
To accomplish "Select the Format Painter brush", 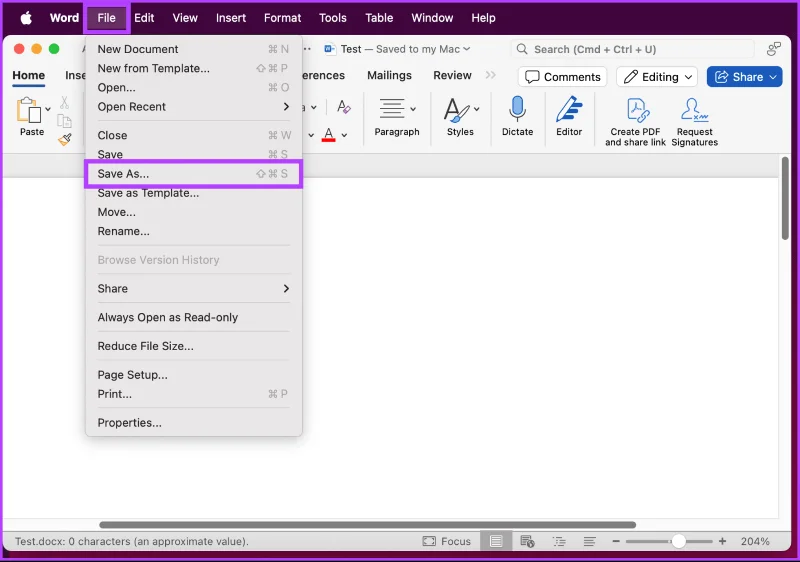I will click(65, 139).
